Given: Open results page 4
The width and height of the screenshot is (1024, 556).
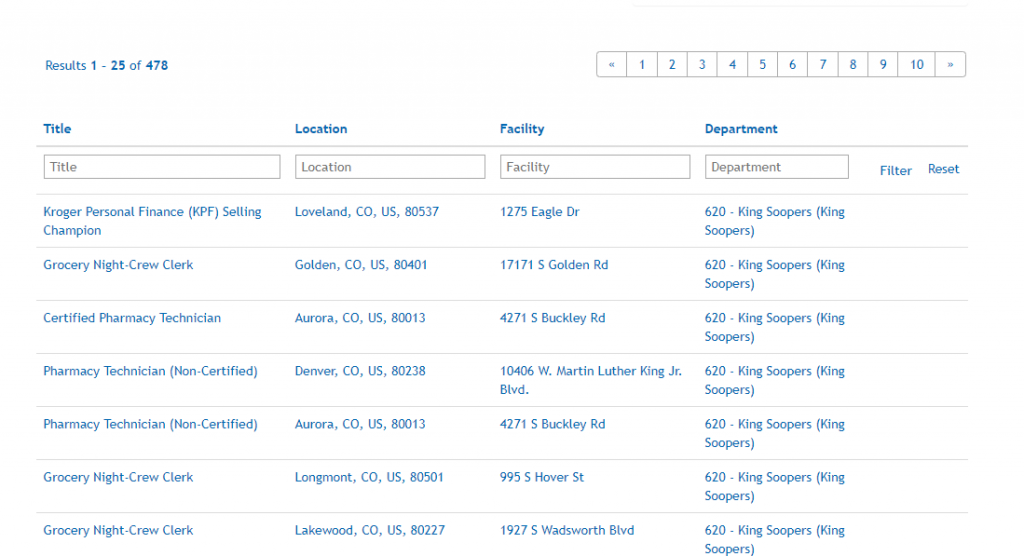Looking at the screenshot, I should [x=732, y=65].
